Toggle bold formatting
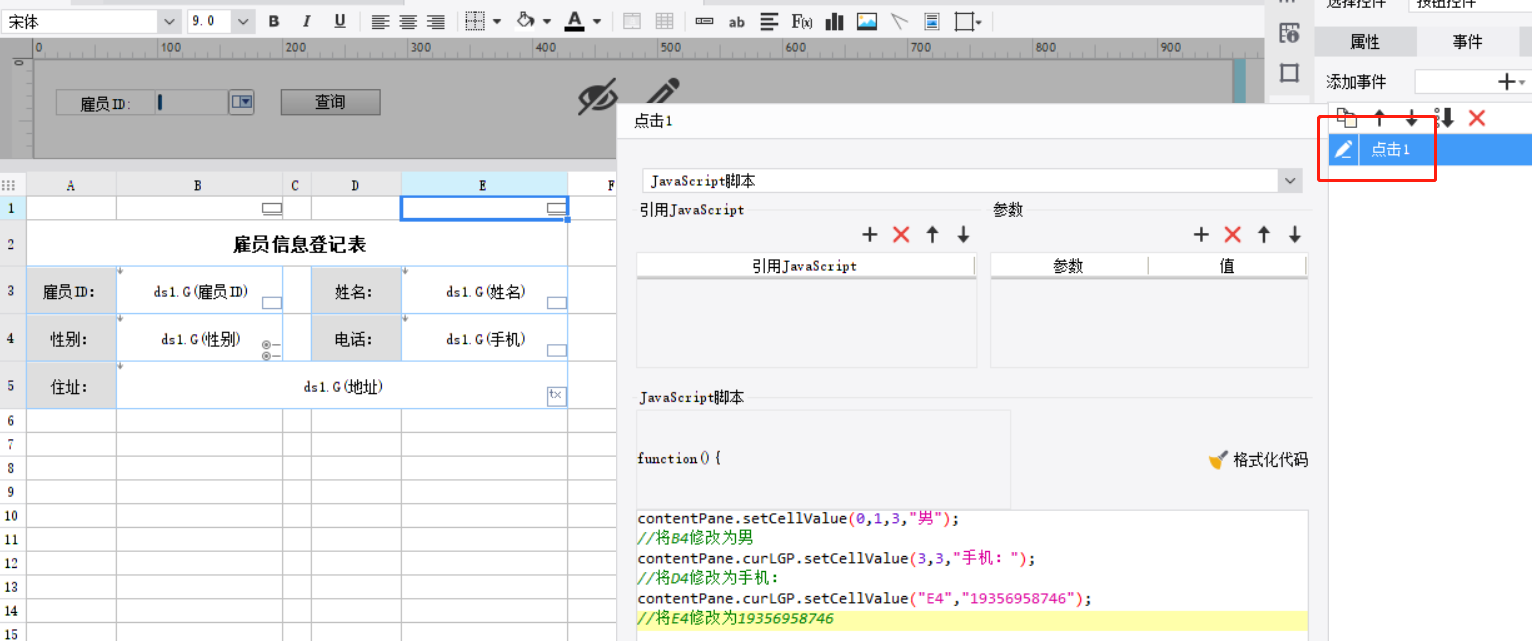The image size is (1532, 641). 274,21
